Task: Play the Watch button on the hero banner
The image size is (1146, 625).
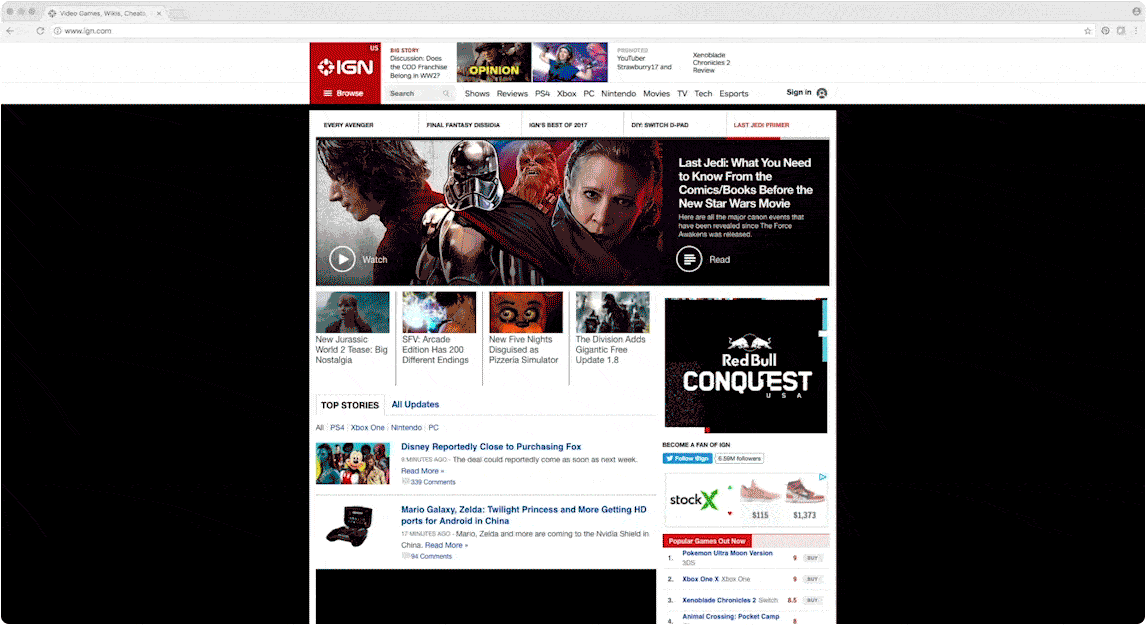Action: [x=342, y=259]
